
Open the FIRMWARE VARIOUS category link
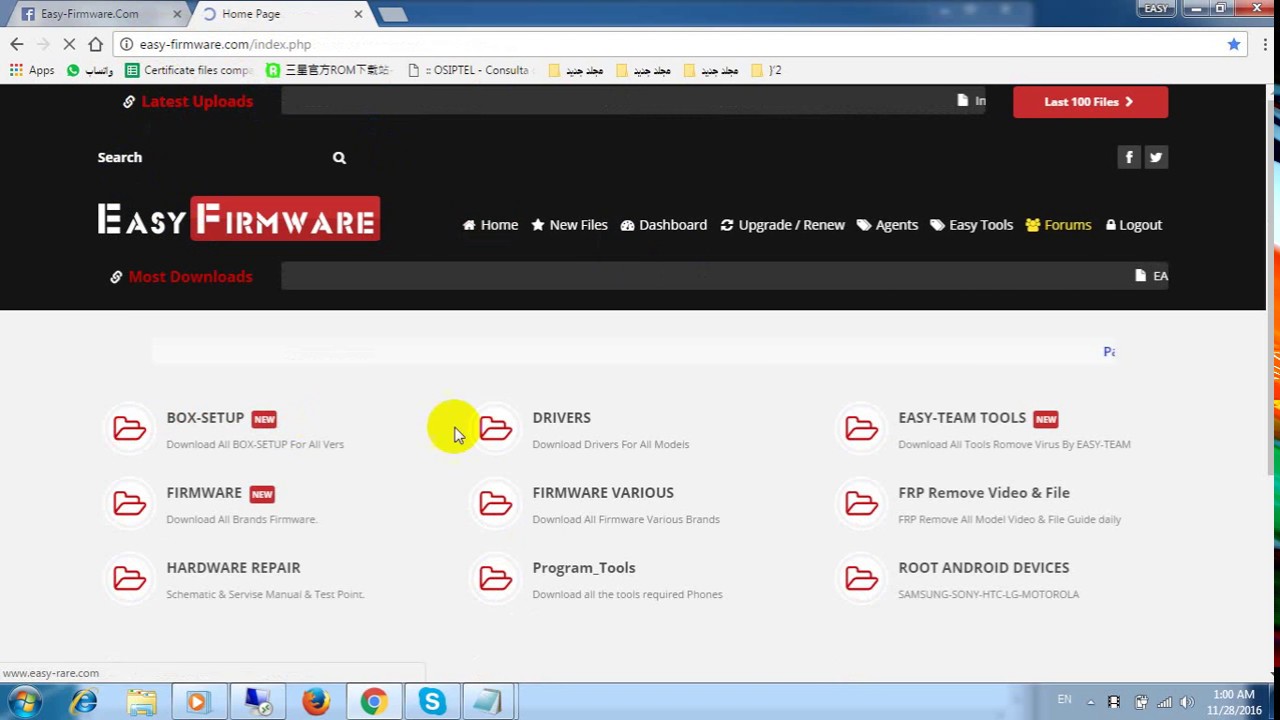click(x=603, y=493)
